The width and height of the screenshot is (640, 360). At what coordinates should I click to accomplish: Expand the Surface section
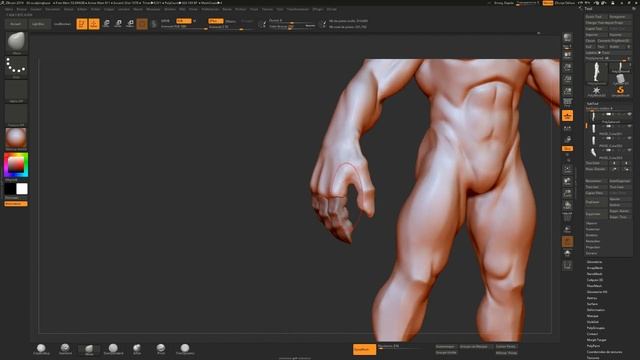(x=592, y=304)
